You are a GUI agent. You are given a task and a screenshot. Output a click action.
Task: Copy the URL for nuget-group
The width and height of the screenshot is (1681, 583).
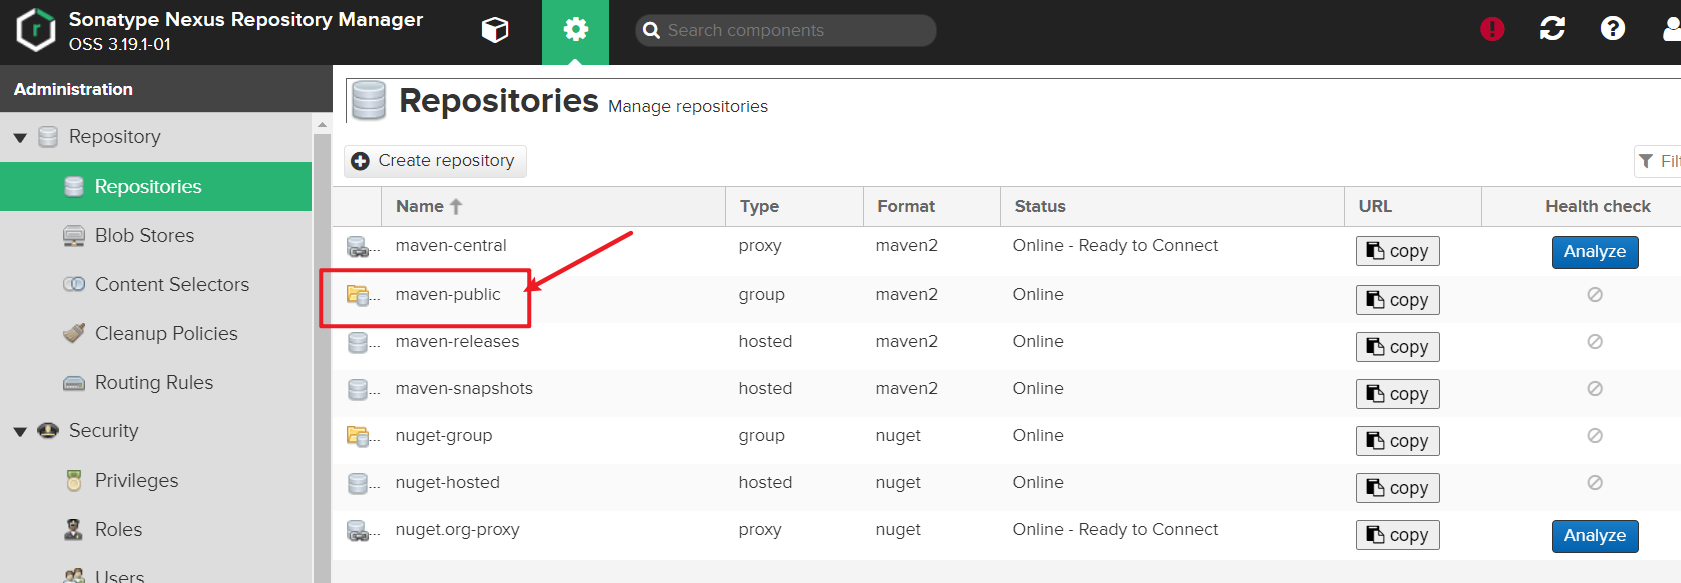click(x=1397, y=441)
